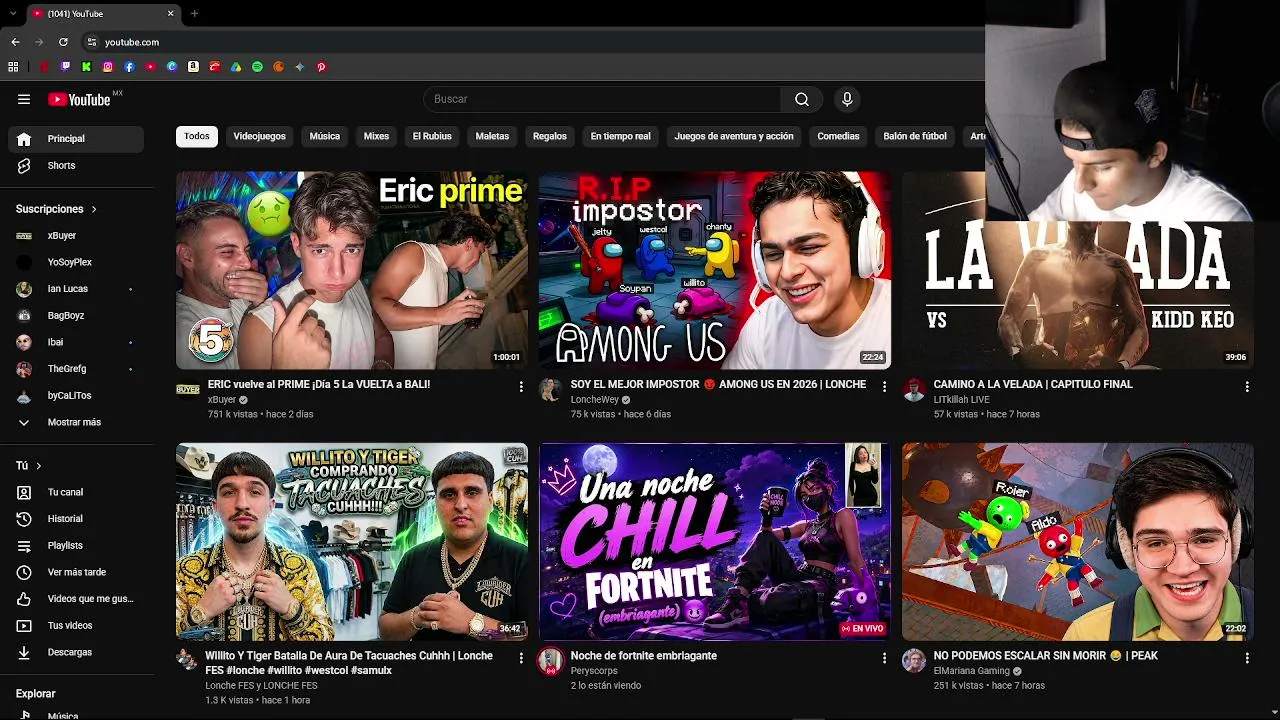Viewport: 1280px width, 720px height.
Task: Click the search magnifier button
Action: point(802,99)
